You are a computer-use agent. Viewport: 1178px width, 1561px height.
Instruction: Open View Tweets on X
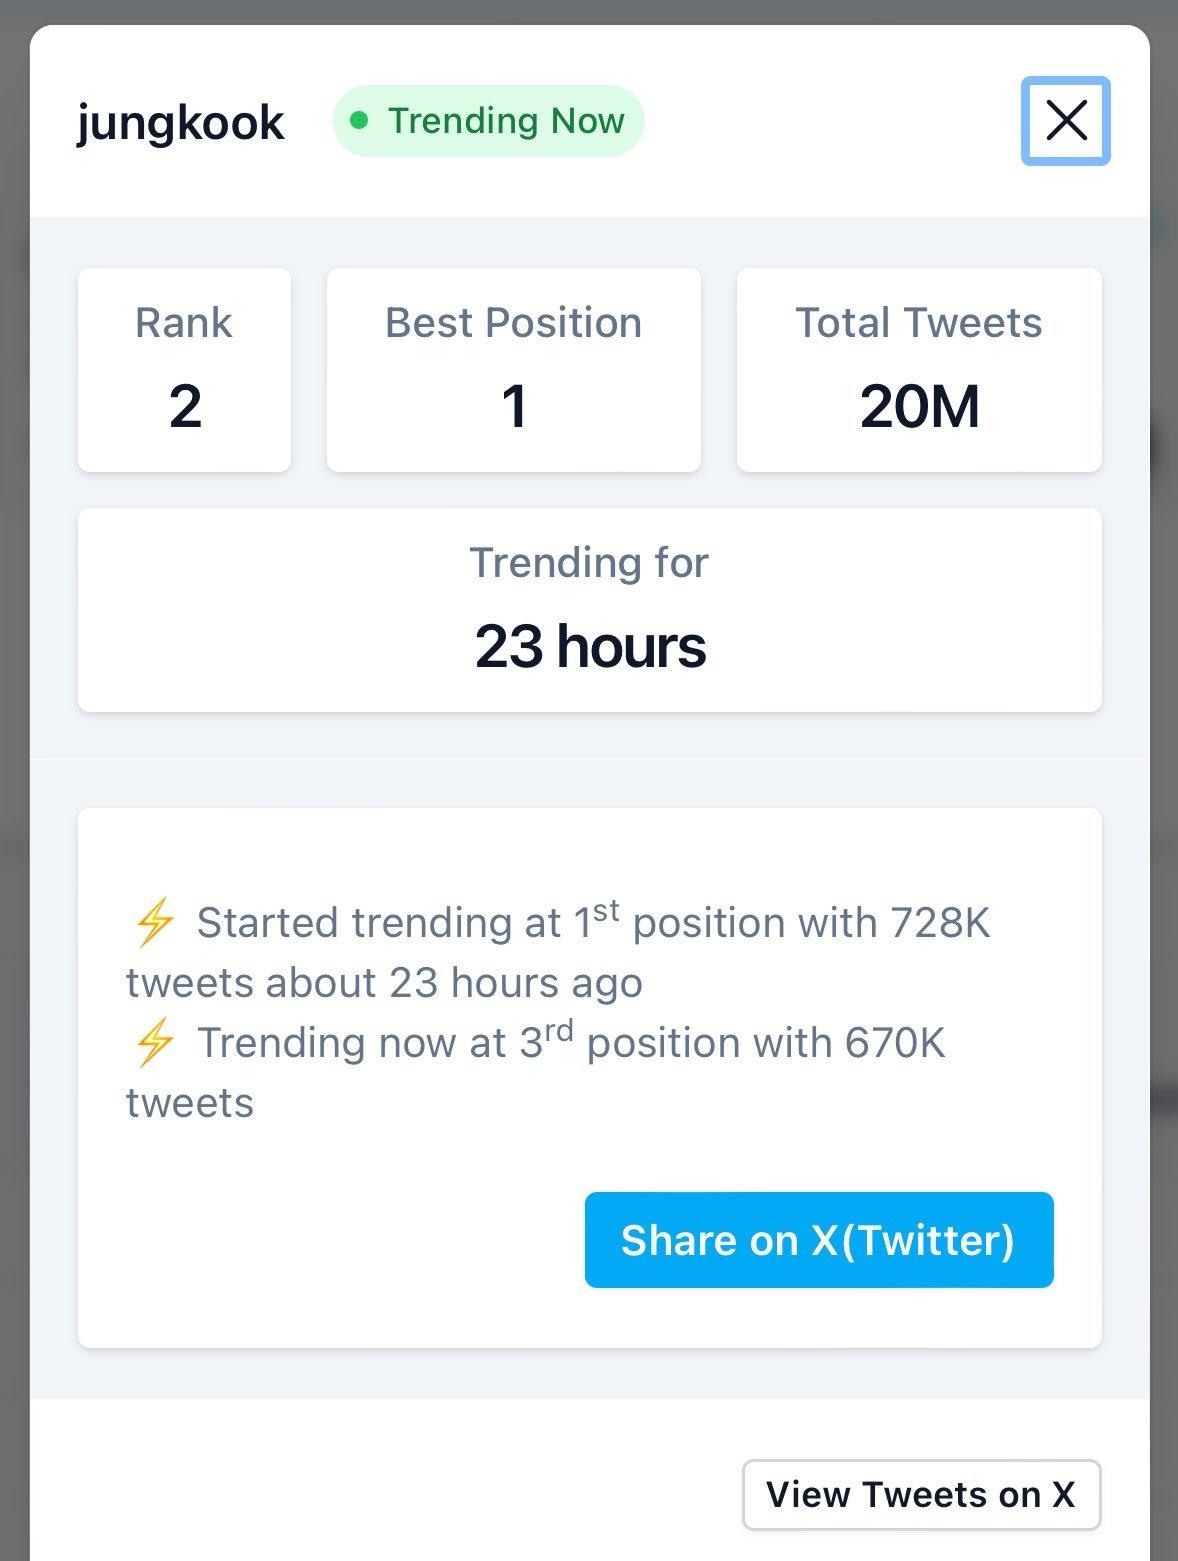pyautogui.click(x=921, y=1495)
